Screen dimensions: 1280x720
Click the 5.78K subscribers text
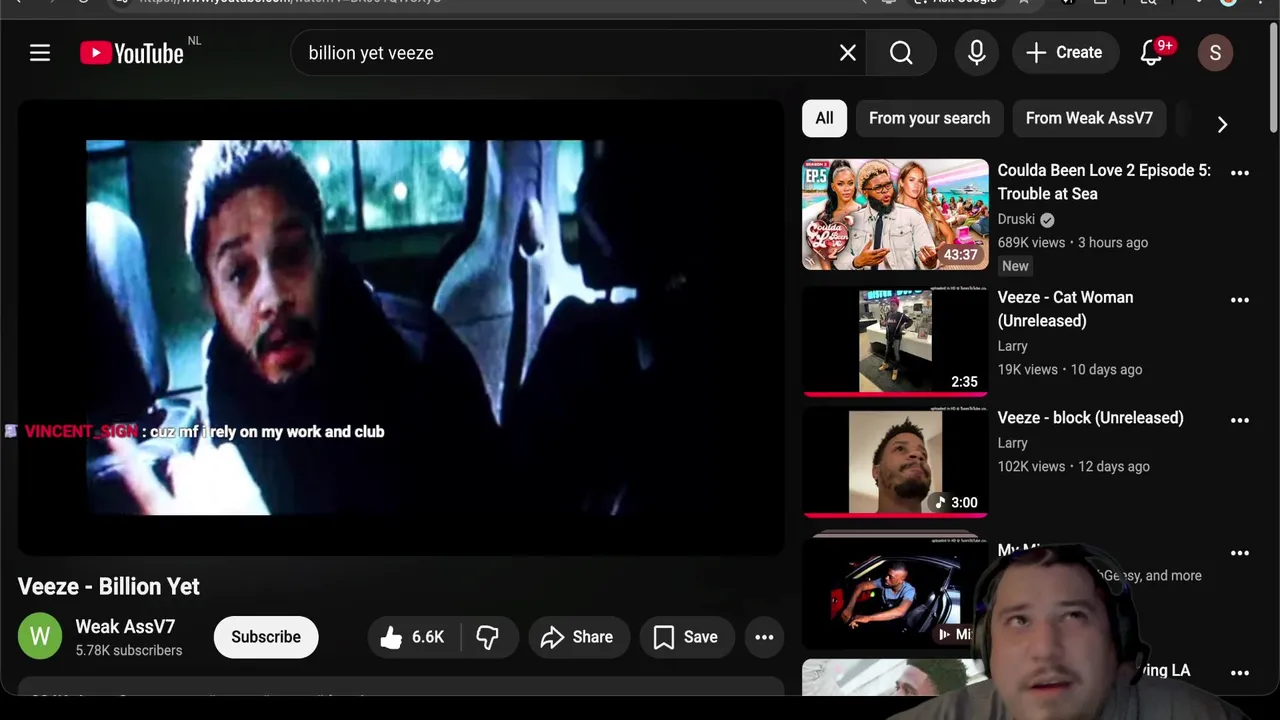pos(129,651)
